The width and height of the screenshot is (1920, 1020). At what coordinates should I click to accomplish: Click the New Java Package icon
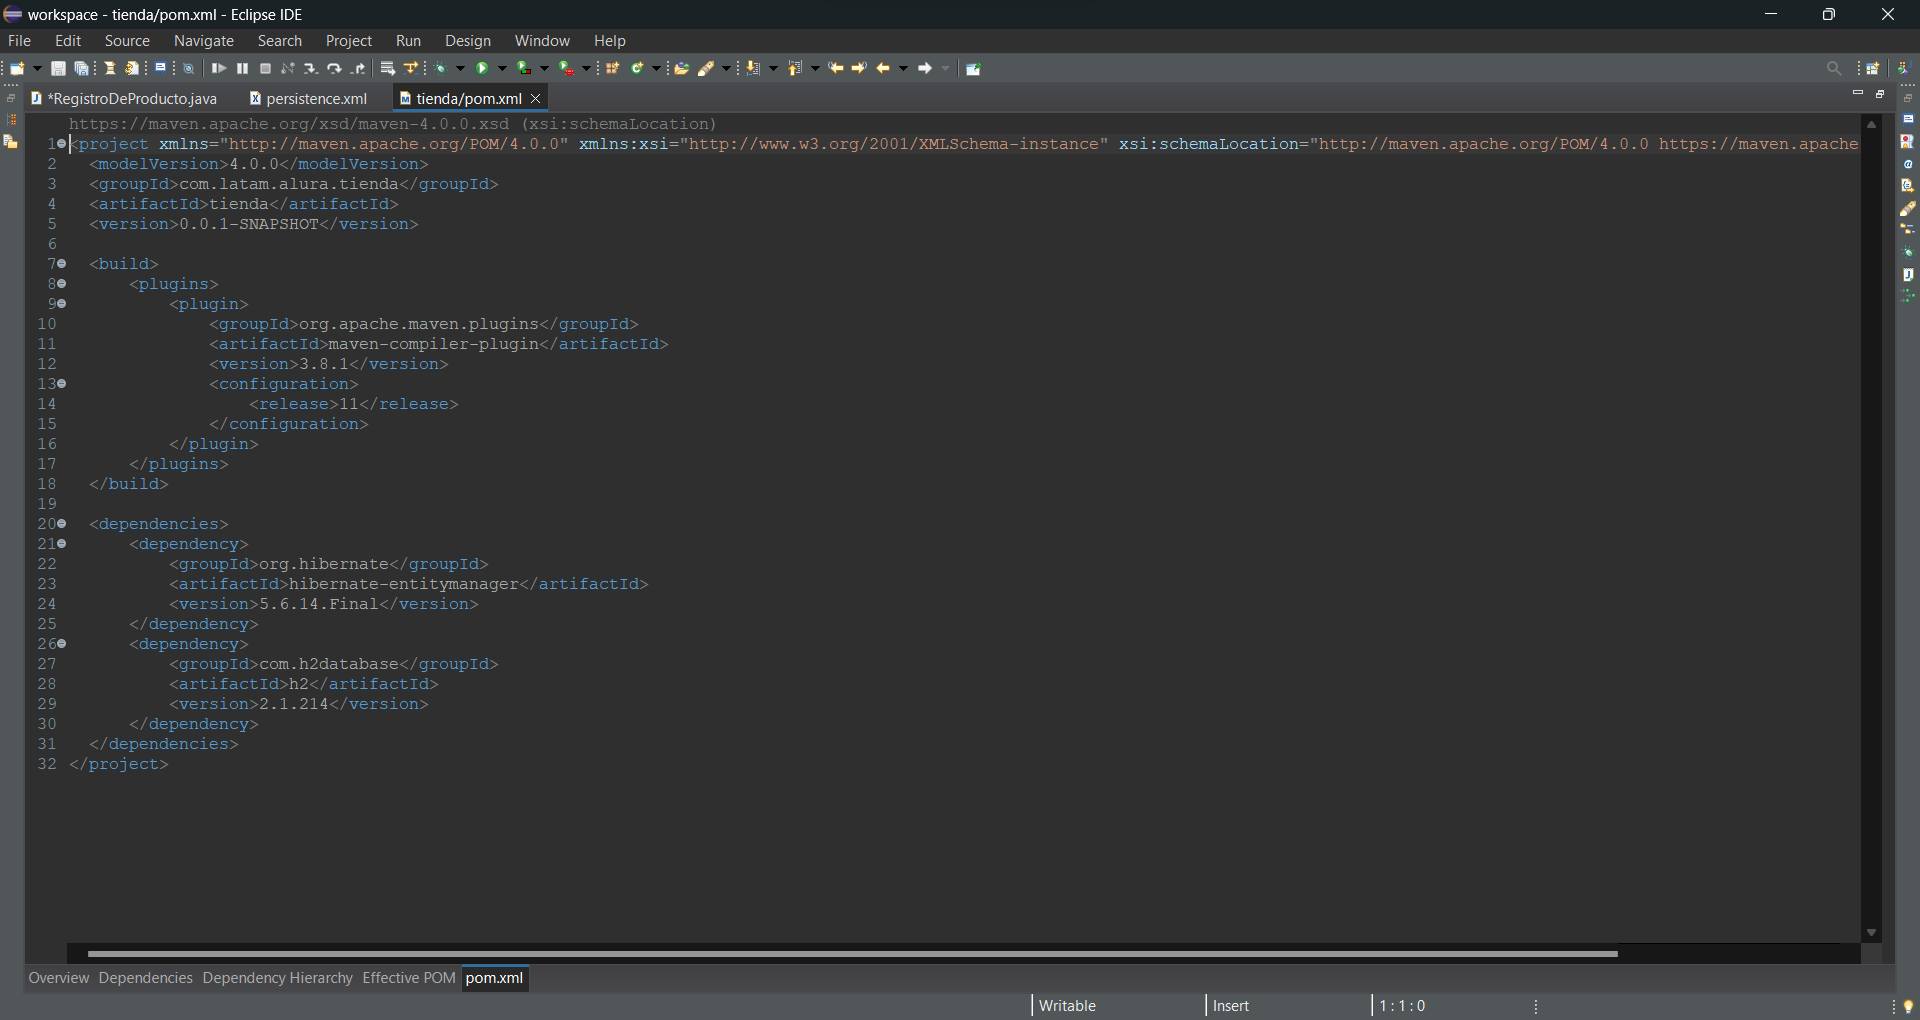point(613,68)
